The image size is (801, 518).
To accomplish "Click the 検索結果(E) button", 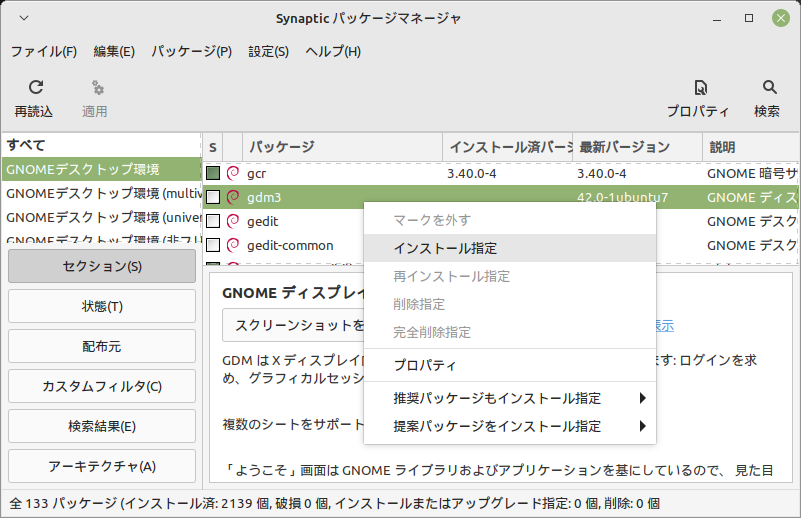I will tap(102, 426).
